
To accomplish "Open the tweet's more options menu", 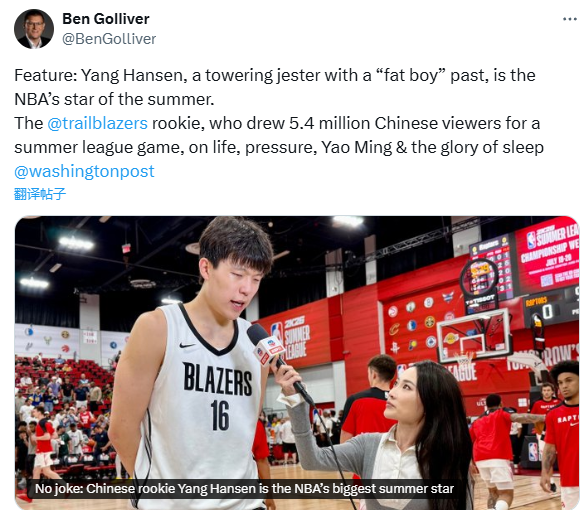I will 569,19.
